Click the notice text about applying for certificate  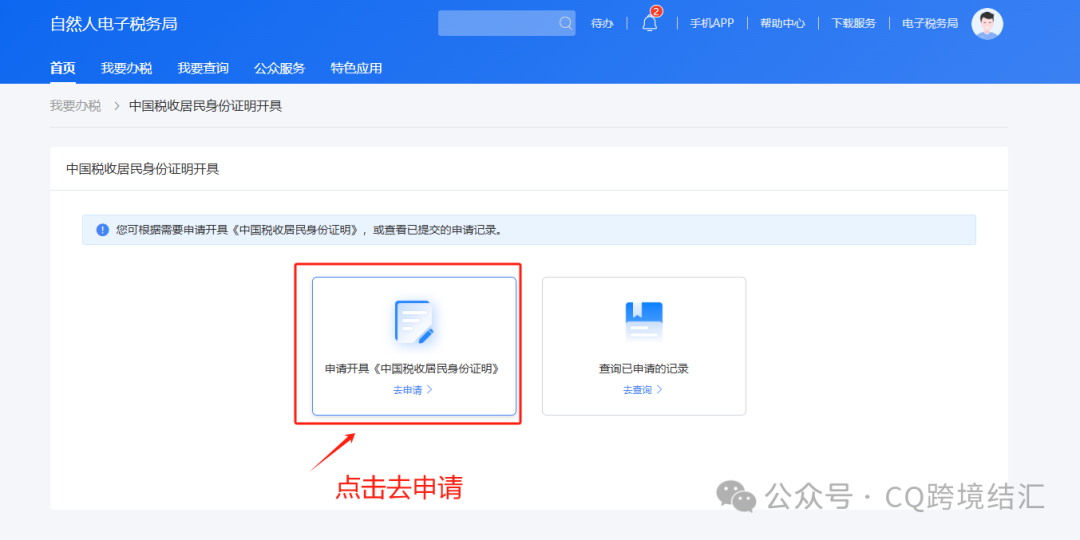[x=309, y=230]
